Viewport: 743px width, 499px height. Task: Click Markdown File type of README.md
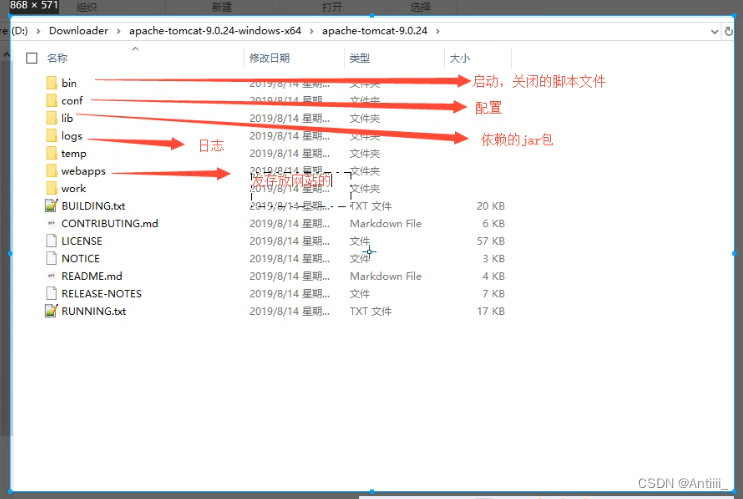click(x=386, y=276)
